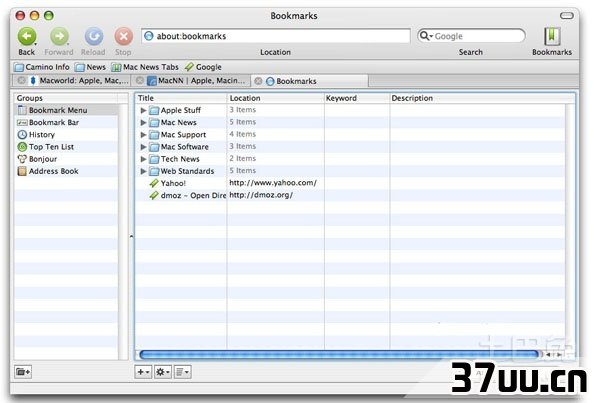This screenshot has height=403, width=600.
Task: Select the Mac Software folder icon
Action: coord(154,147)
